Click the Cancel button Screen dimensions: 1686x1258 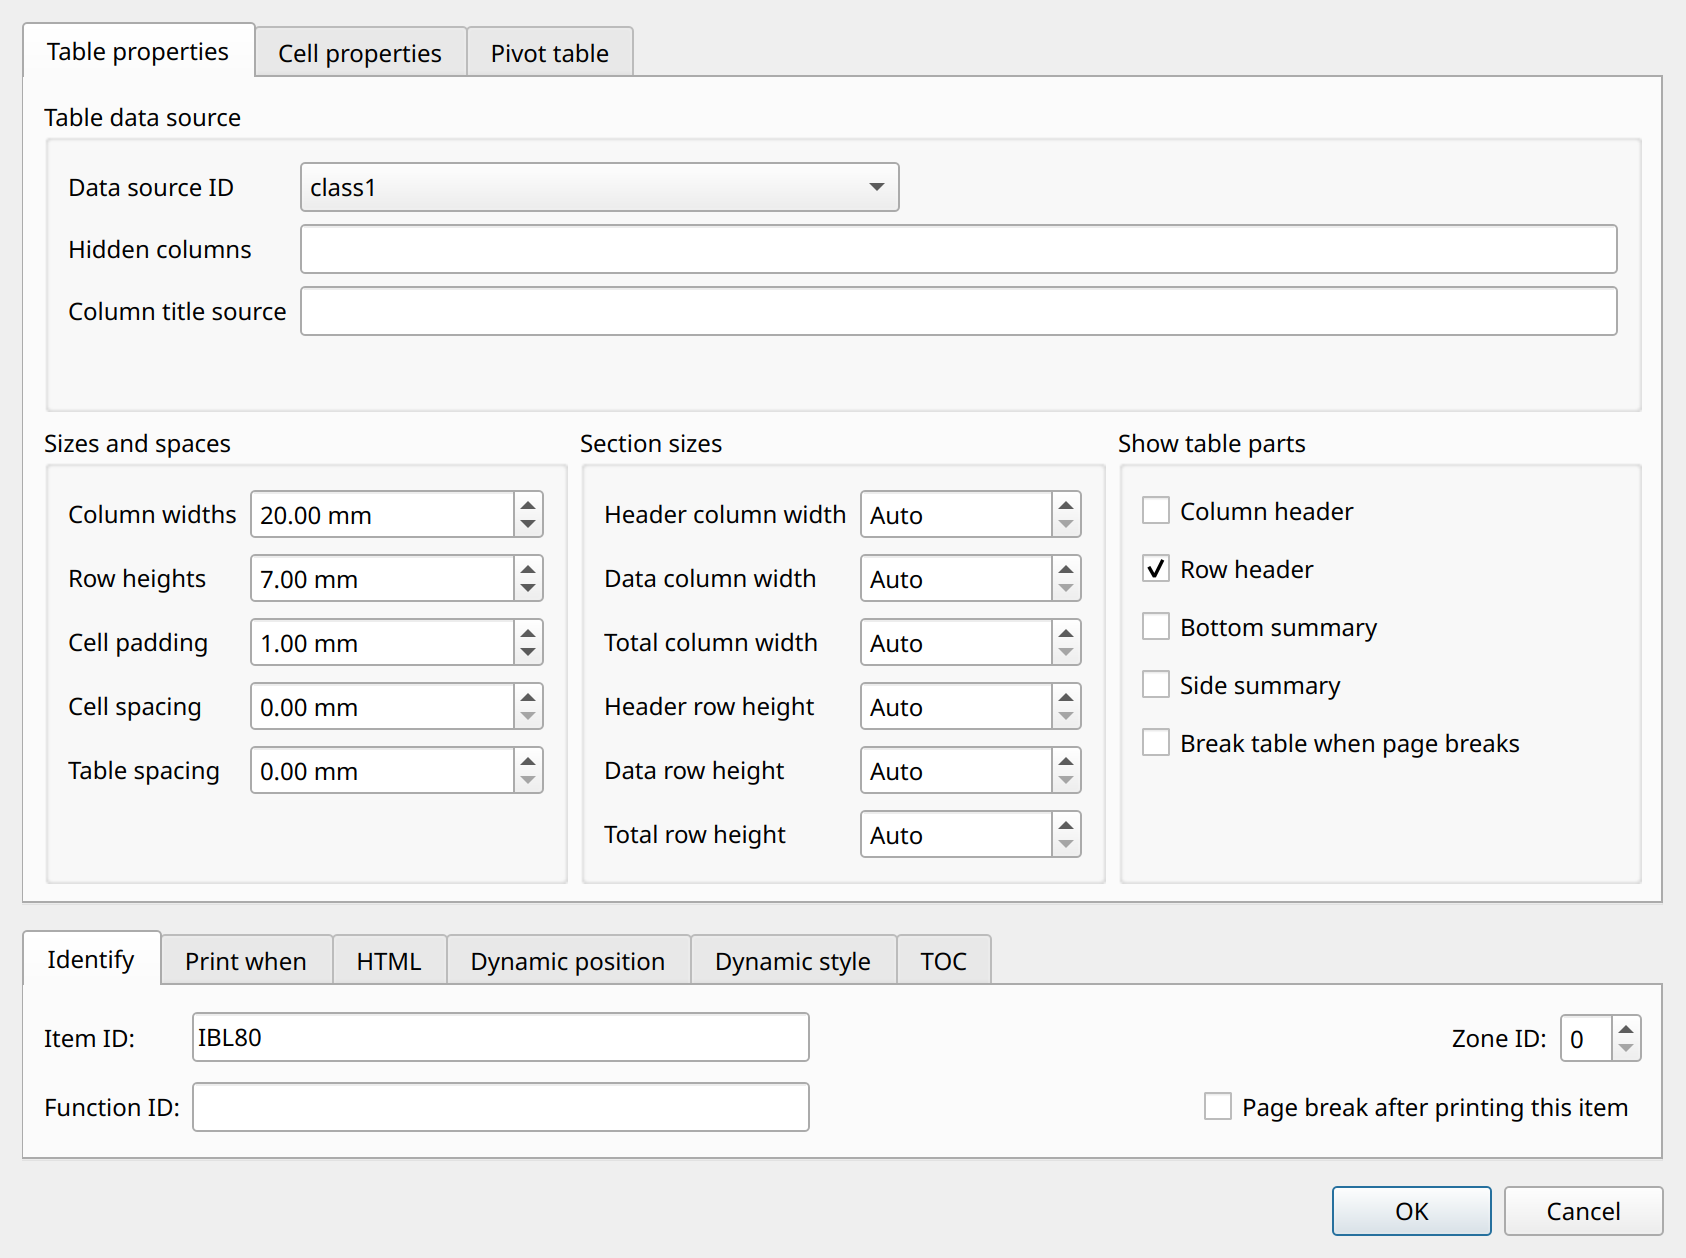[1584, 1211]
